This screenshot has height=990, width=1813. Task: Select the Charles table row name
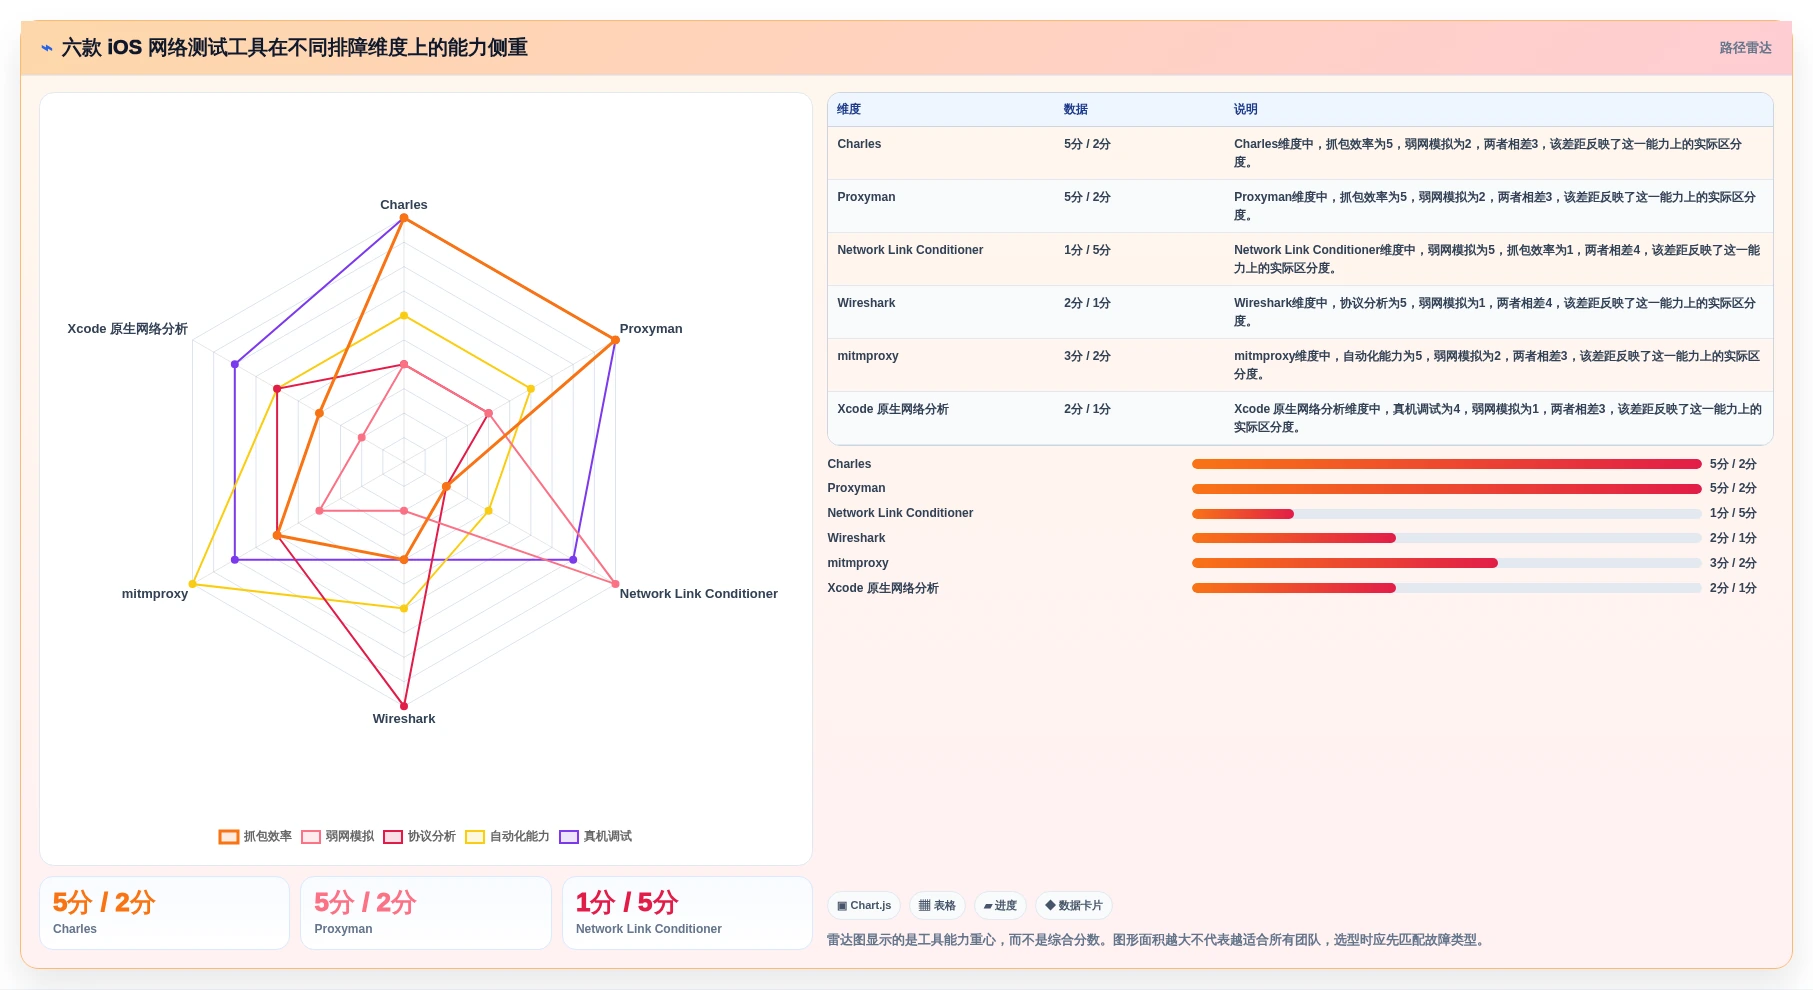[x=859, y=144]
